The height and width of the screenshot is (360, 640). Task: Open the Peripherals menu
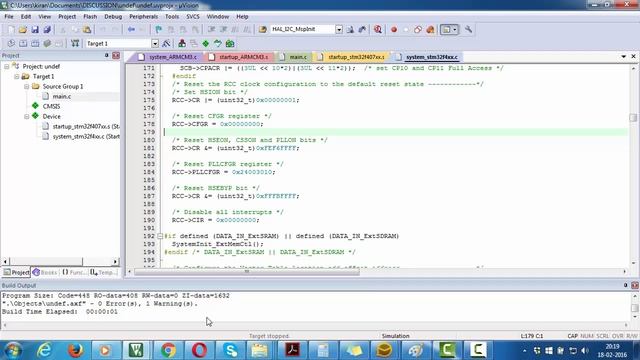(x=143, y=17)
